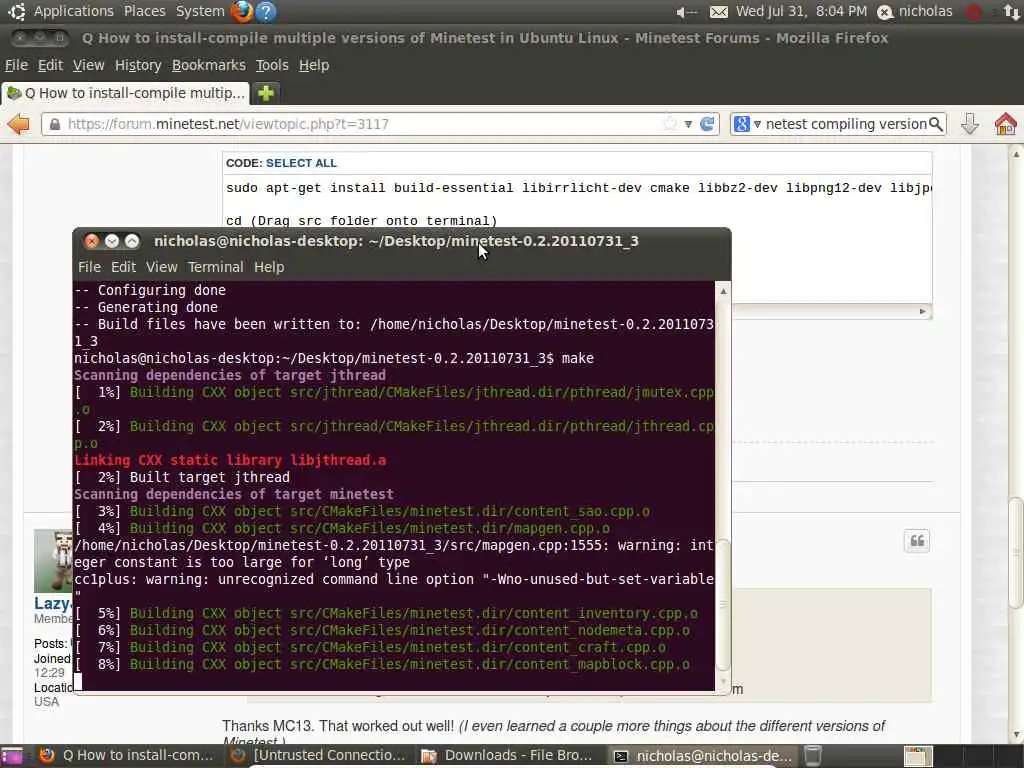Open the terminal's Edit menu
Viewport: 1024px width, 768px height.
point(123,267)
